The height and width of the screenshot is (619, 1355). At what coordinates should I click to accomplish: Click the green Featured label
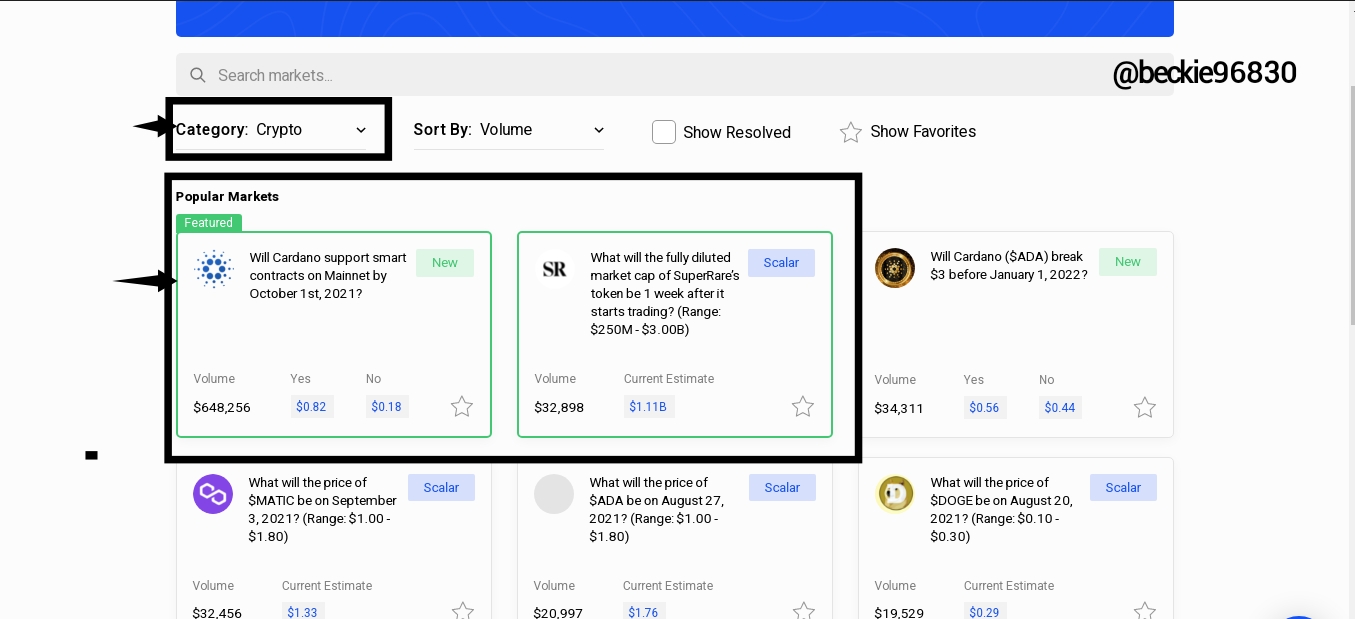[x=209, y=223]
